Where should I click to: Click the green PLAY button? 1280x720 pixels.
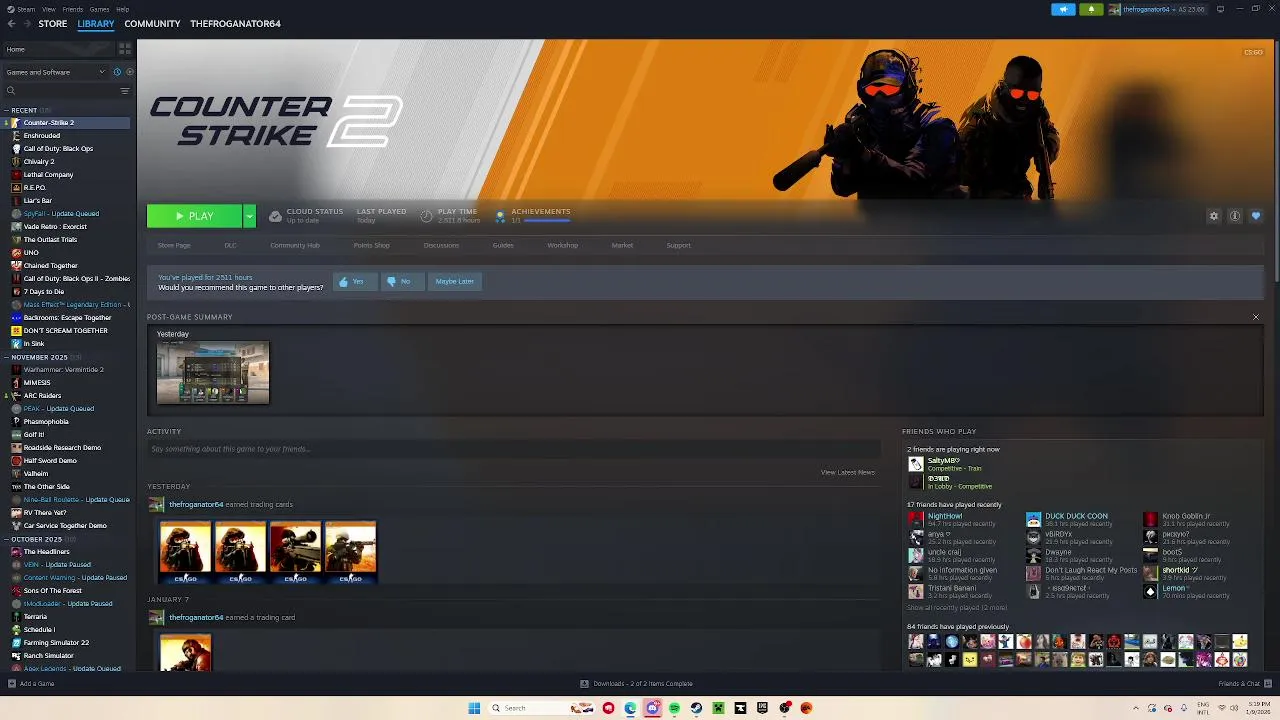pyautogui.click(x=194, y=216)
